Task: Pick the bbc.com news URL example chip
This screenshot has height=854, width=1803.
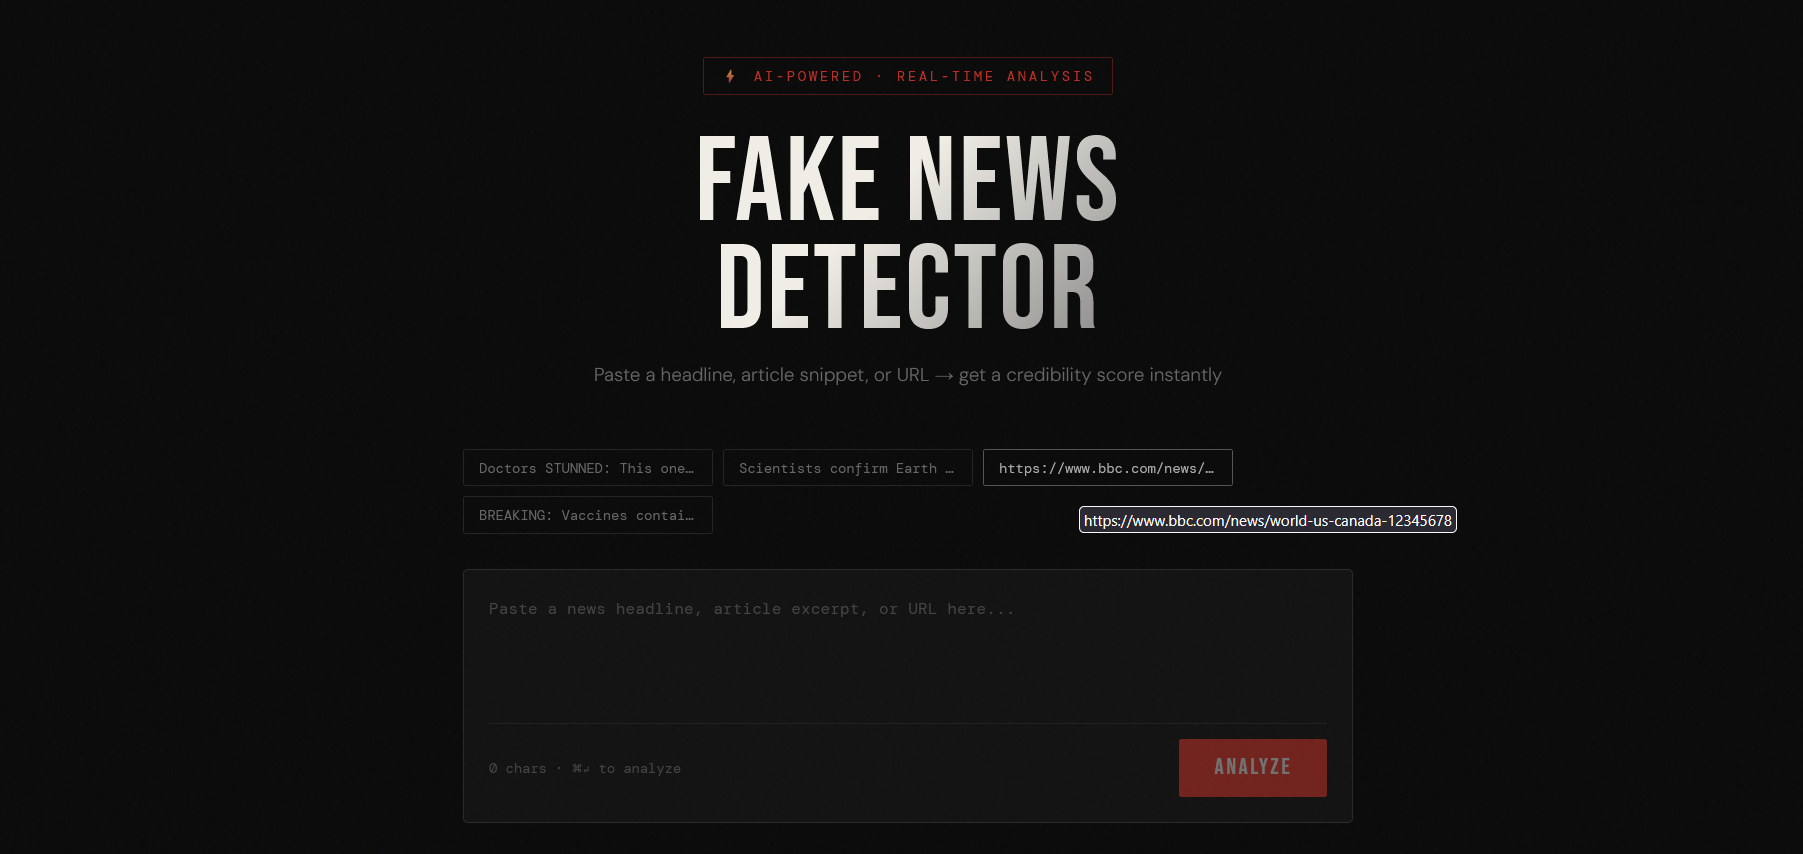Action: coord(1108,468)
